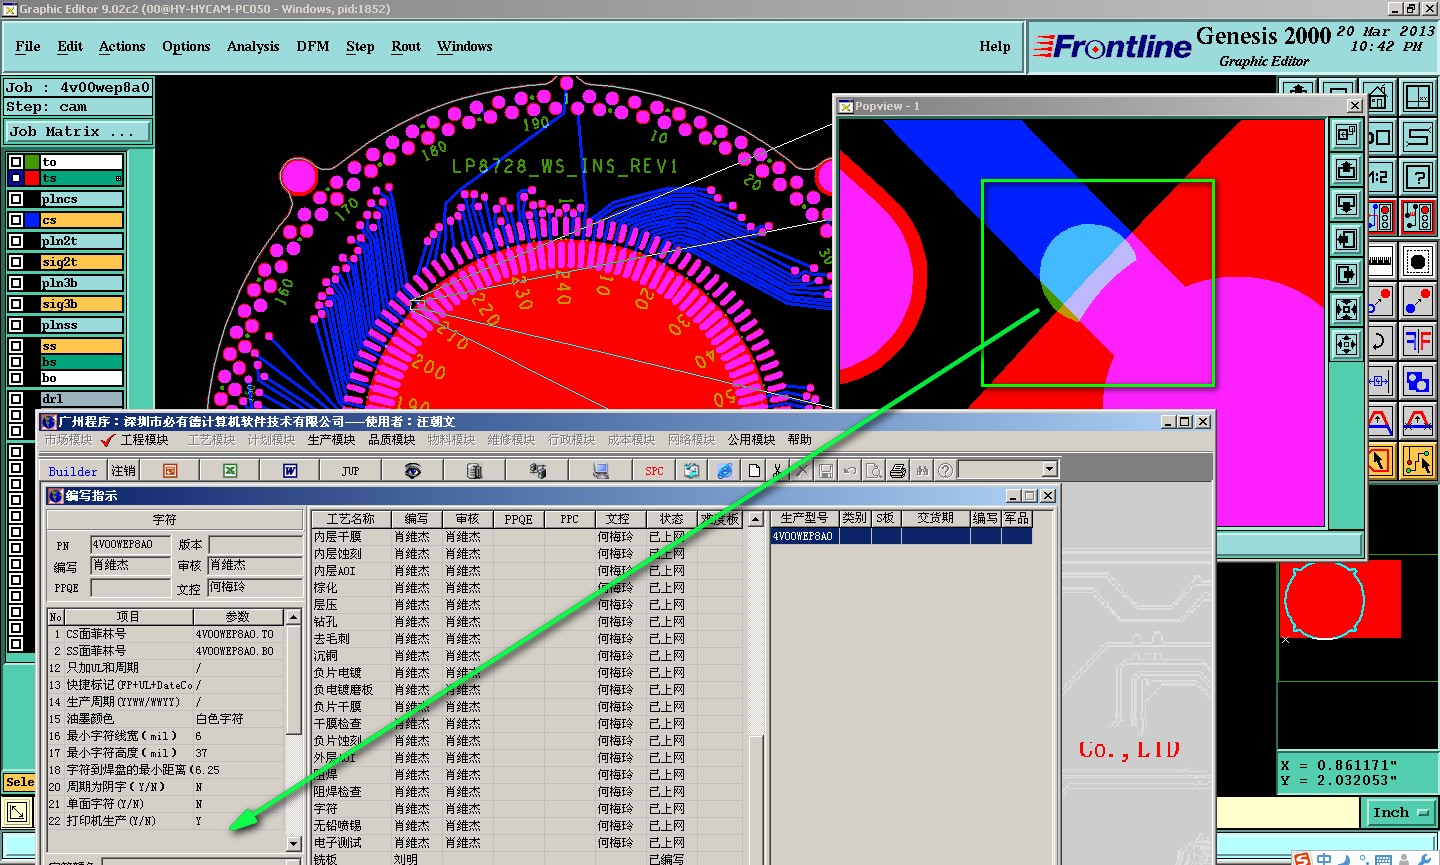Click the red-bordered traffic light netlist icon
The width and height of the screenshot is (1440, 865).
(x=1418, y=217)
